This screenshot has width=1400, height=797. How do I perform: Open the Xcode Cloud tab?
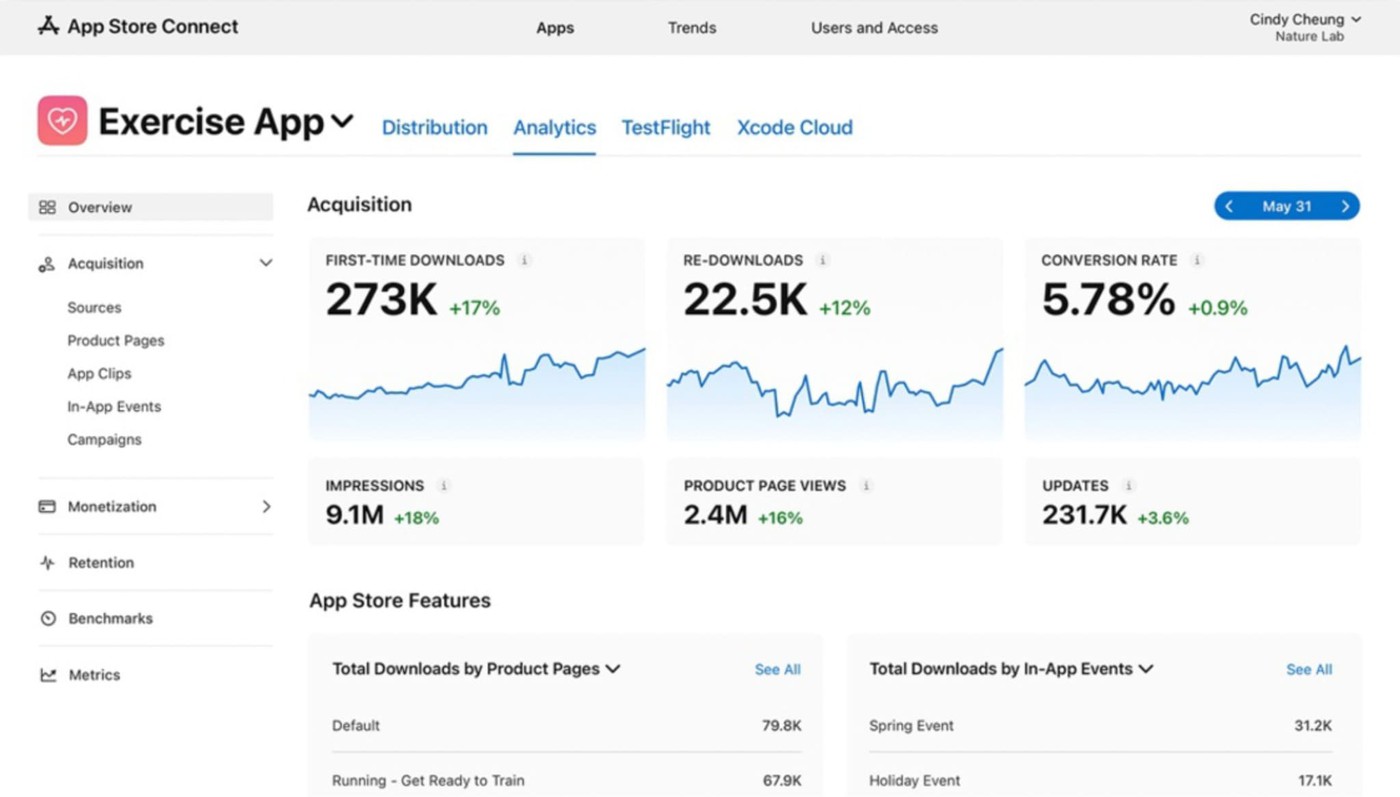[x=795, y=128]
